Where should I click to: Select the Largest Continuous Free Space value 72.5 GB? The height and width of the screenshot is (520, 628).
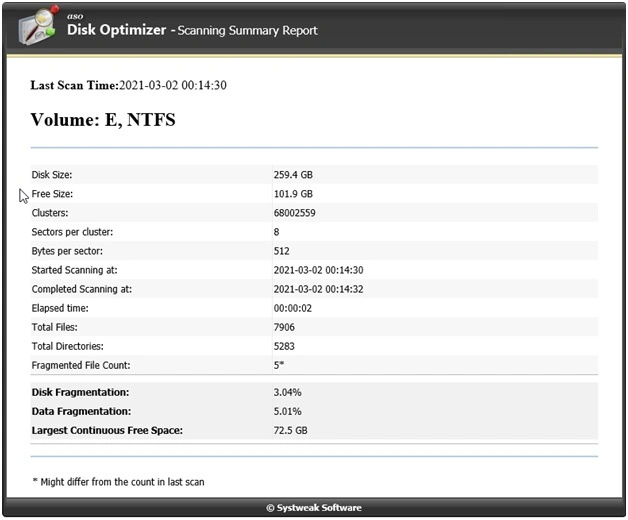[x=291, y=431]
